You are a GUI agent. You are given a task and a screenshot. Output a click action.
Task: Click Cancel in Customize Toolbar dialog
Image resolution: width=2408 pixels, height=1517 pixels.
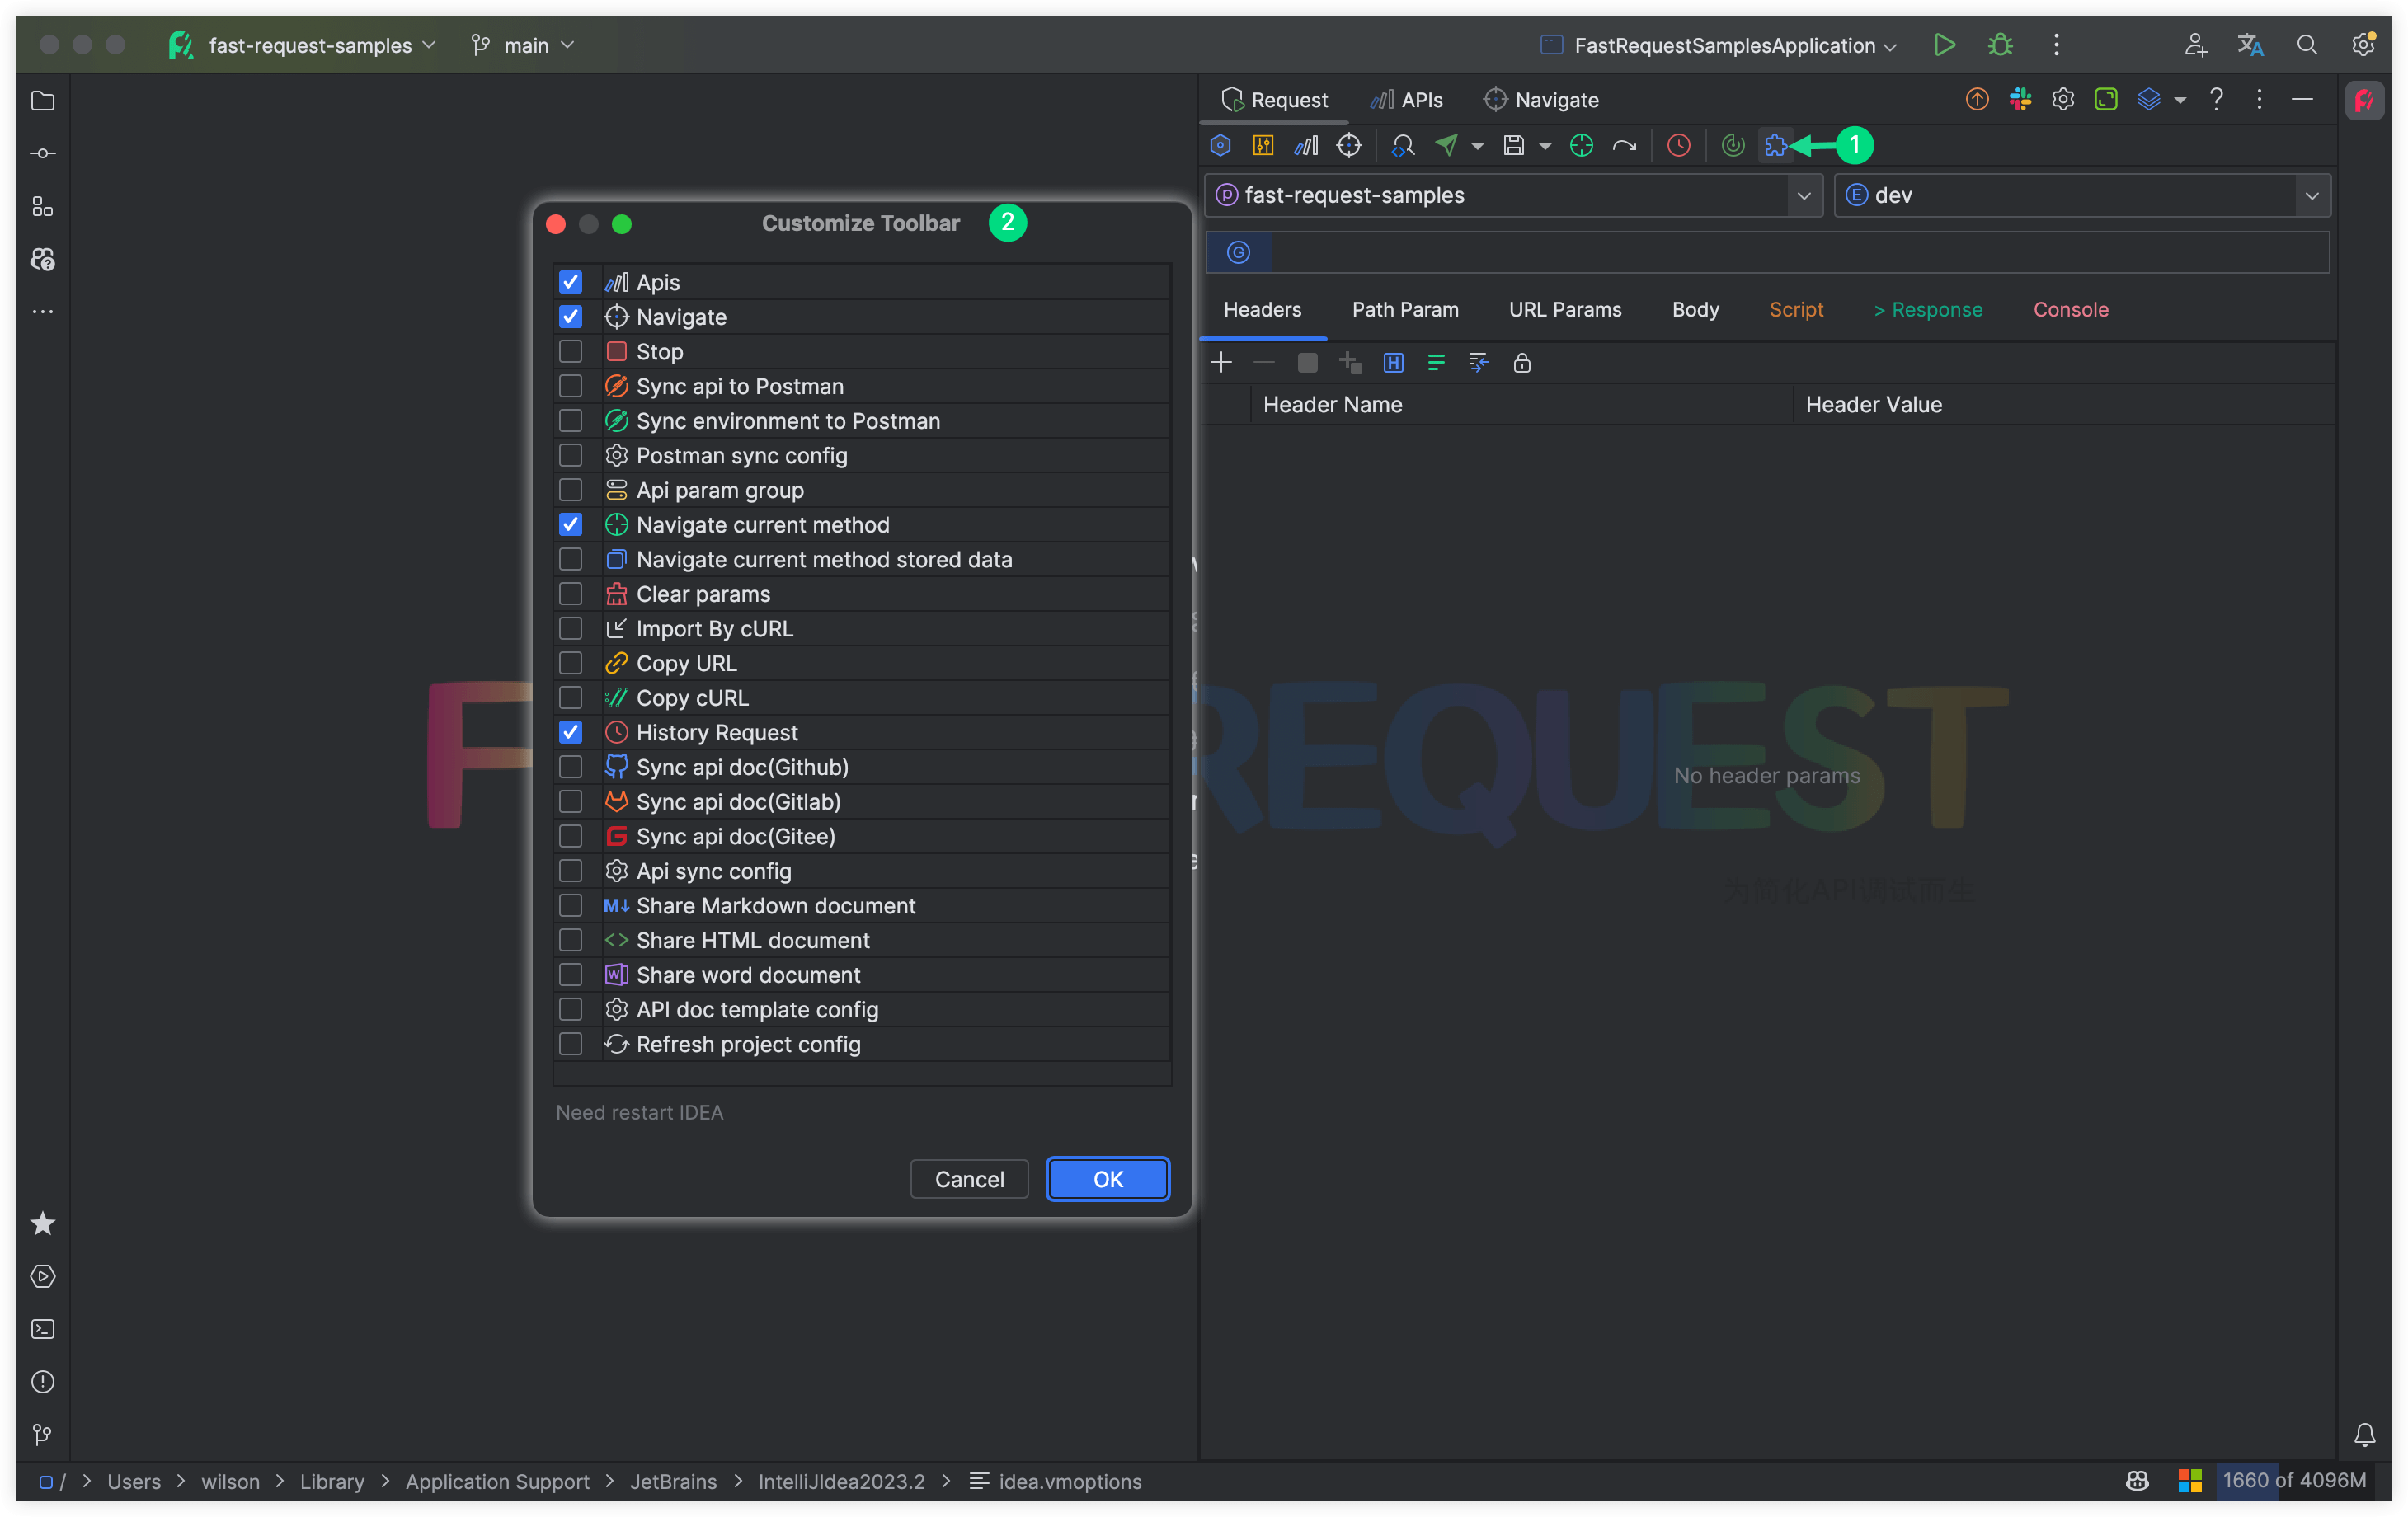969,1179
